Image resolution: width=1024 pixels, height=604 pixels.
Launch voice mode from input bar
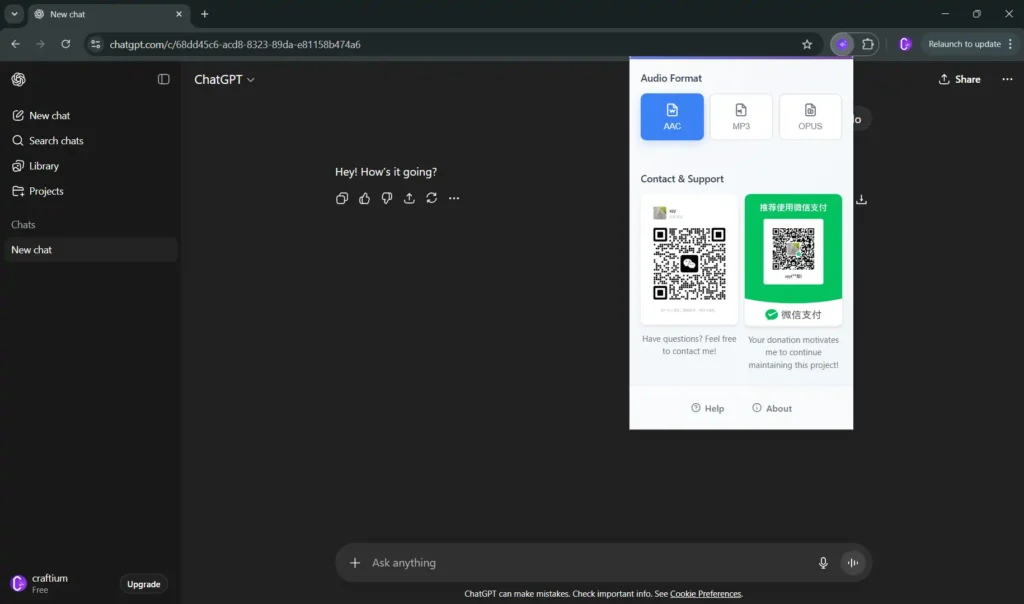[853, 563]
